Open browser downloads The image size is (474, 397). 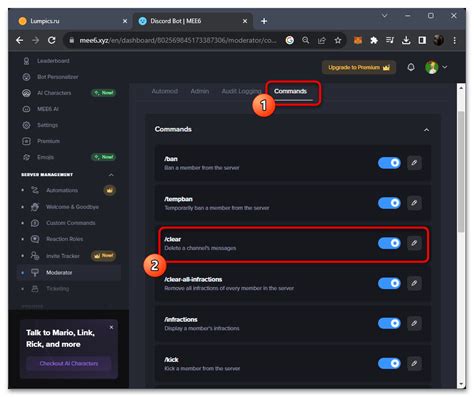tap(406, 40)
